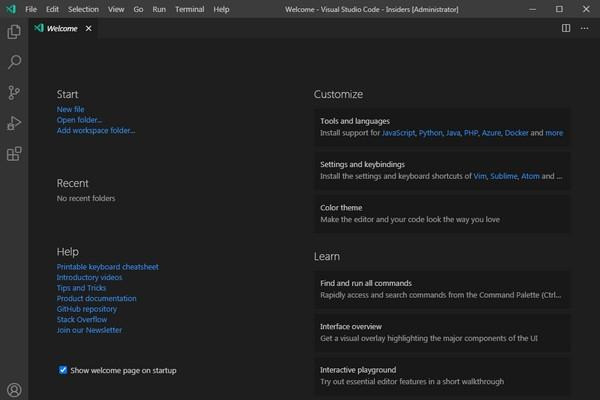Screen dimensions: 600x400
Task: Open GitHub repository link
Action: coord(87,309)
